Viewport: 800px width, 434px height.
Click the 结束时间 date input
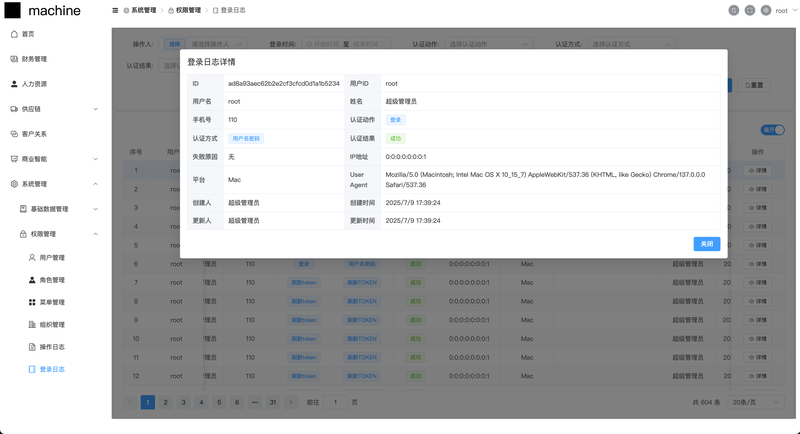pyautogui.click(x=366, y=44)
